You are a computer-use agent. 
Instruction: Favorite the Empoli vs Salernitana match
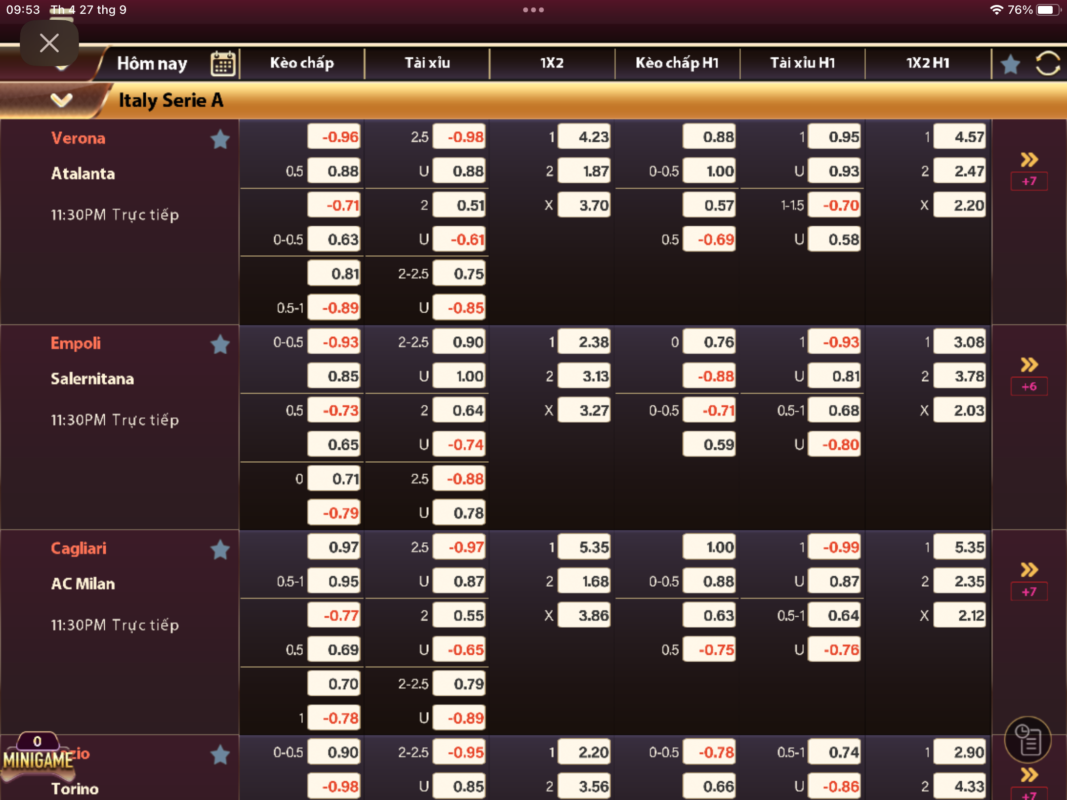pyautogui.click(x=220, y=345)
